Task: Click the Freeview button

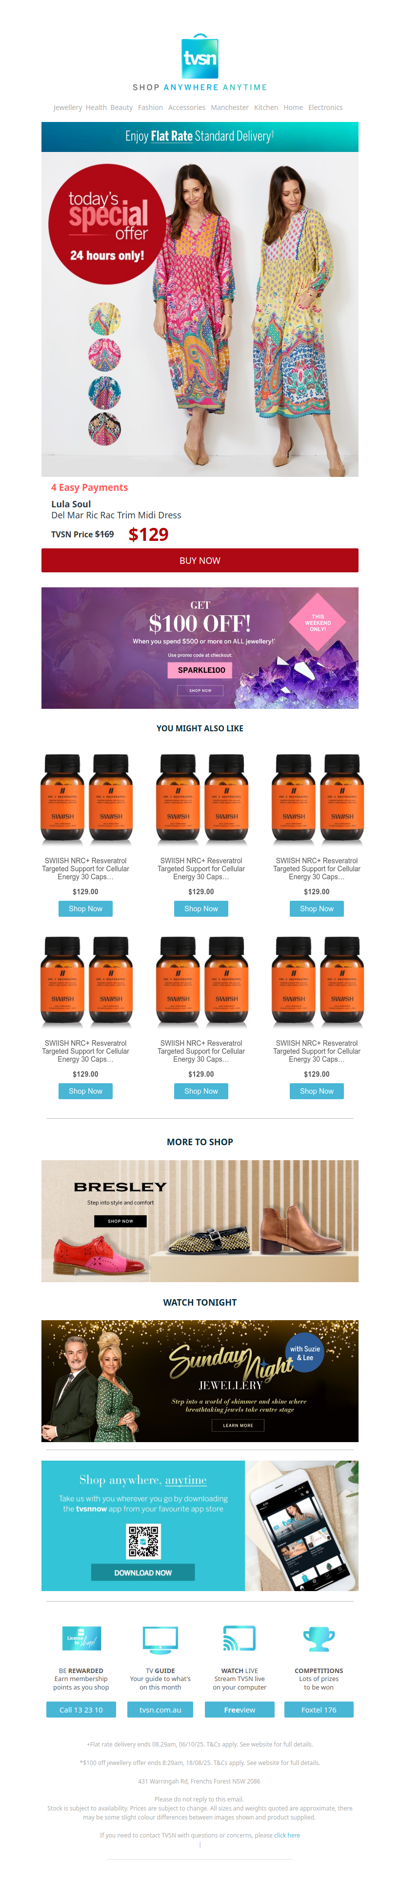Action: pos(239,1710)
